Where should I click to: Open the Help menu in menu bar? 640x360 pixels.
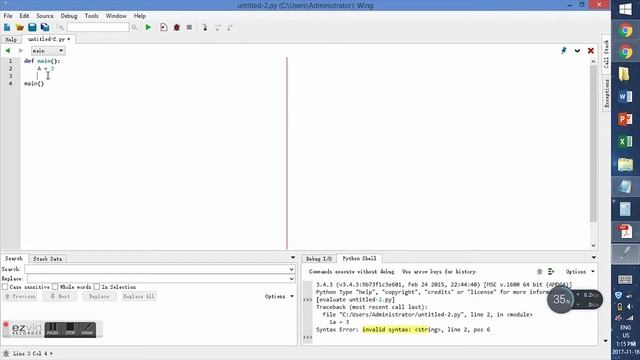coord(140,16)
